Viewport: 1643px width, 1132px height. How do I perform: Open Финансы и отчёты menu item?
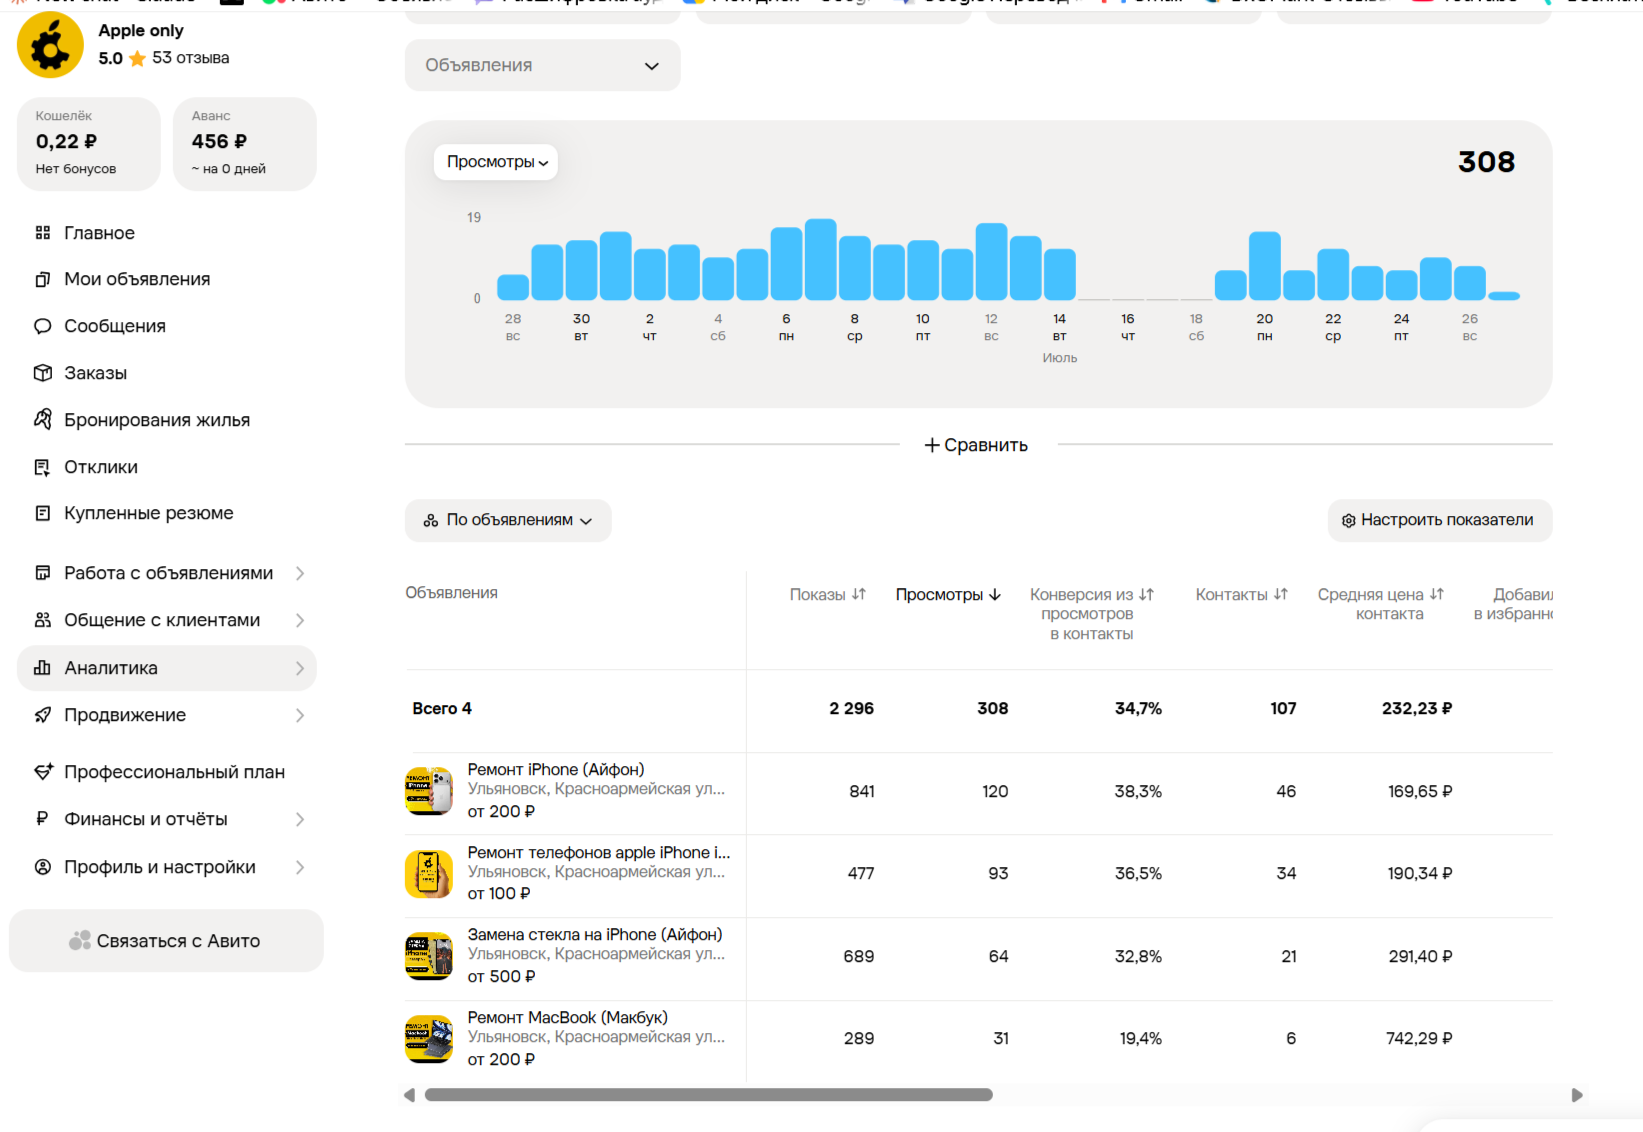[167, 819]
